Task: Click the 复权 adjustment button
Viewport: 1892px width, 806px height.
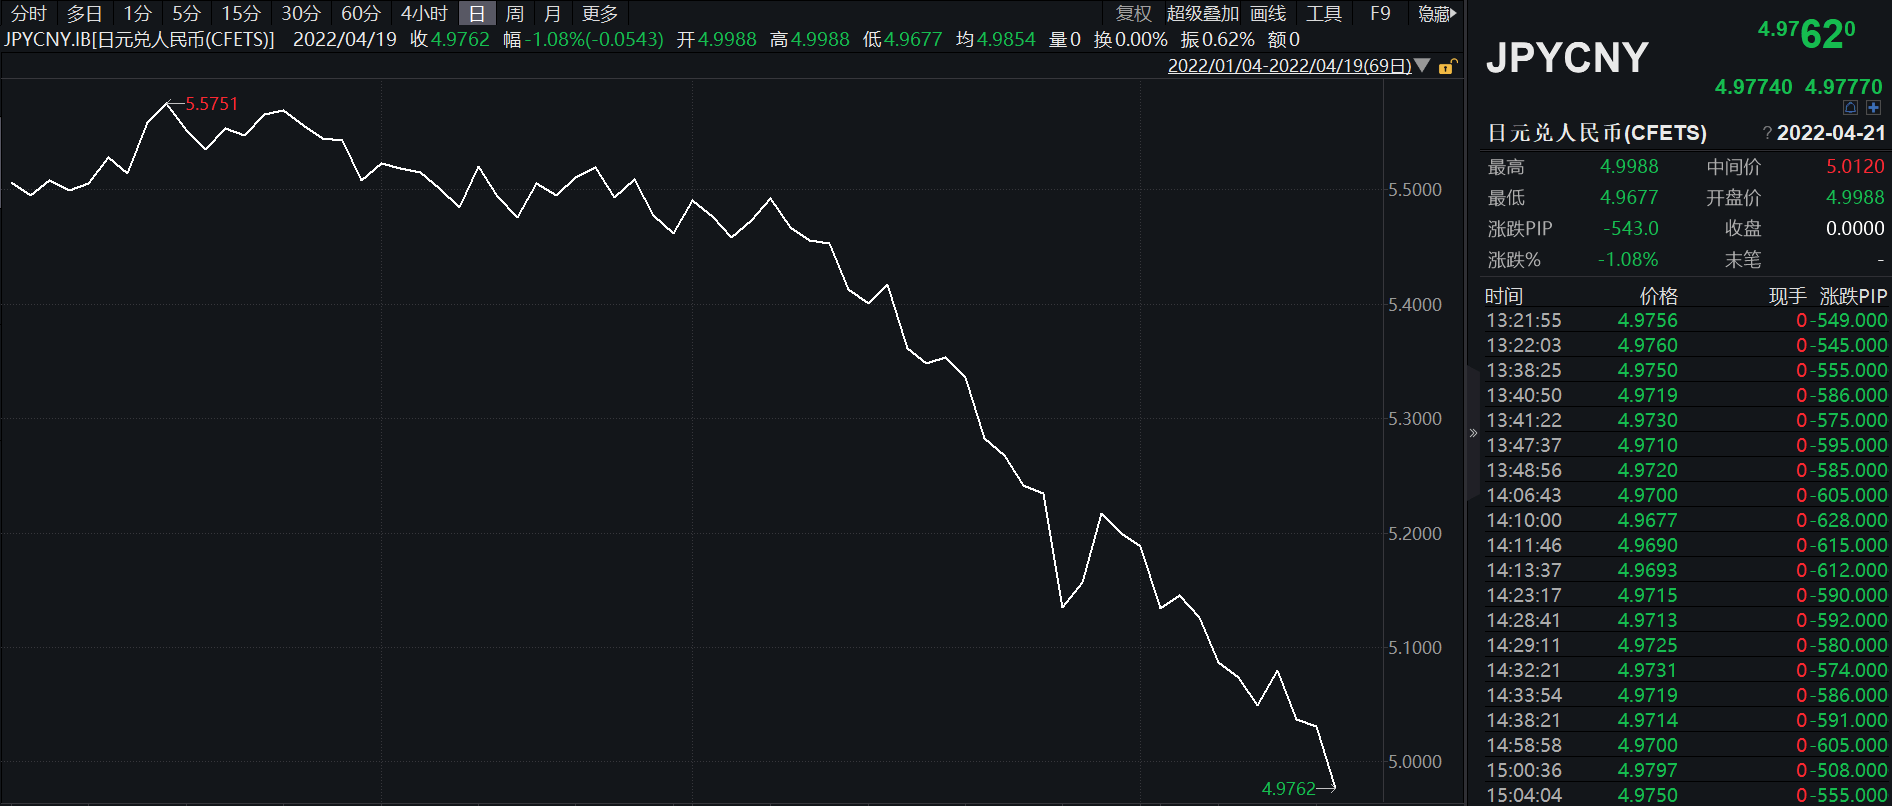Action: point(1134,14)
